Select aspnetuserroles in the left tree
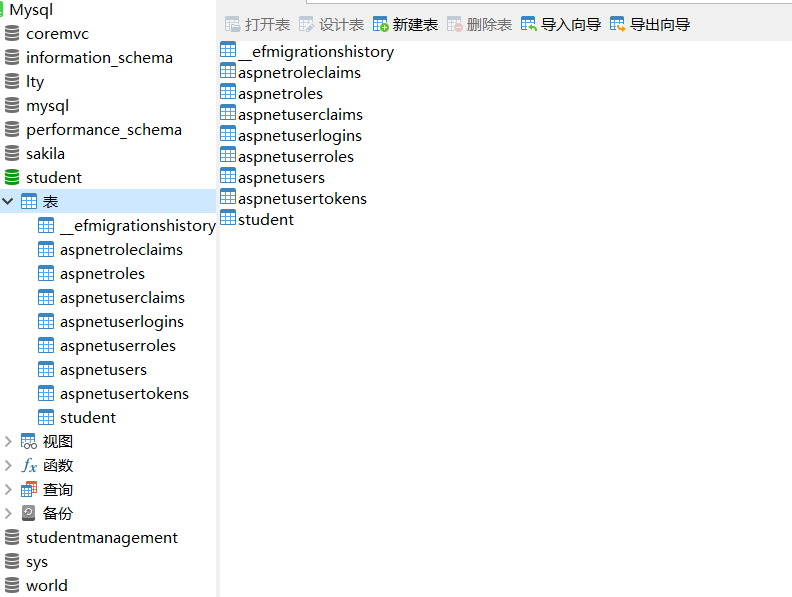The width and height of the screenshot is (792, 597). 118,345
